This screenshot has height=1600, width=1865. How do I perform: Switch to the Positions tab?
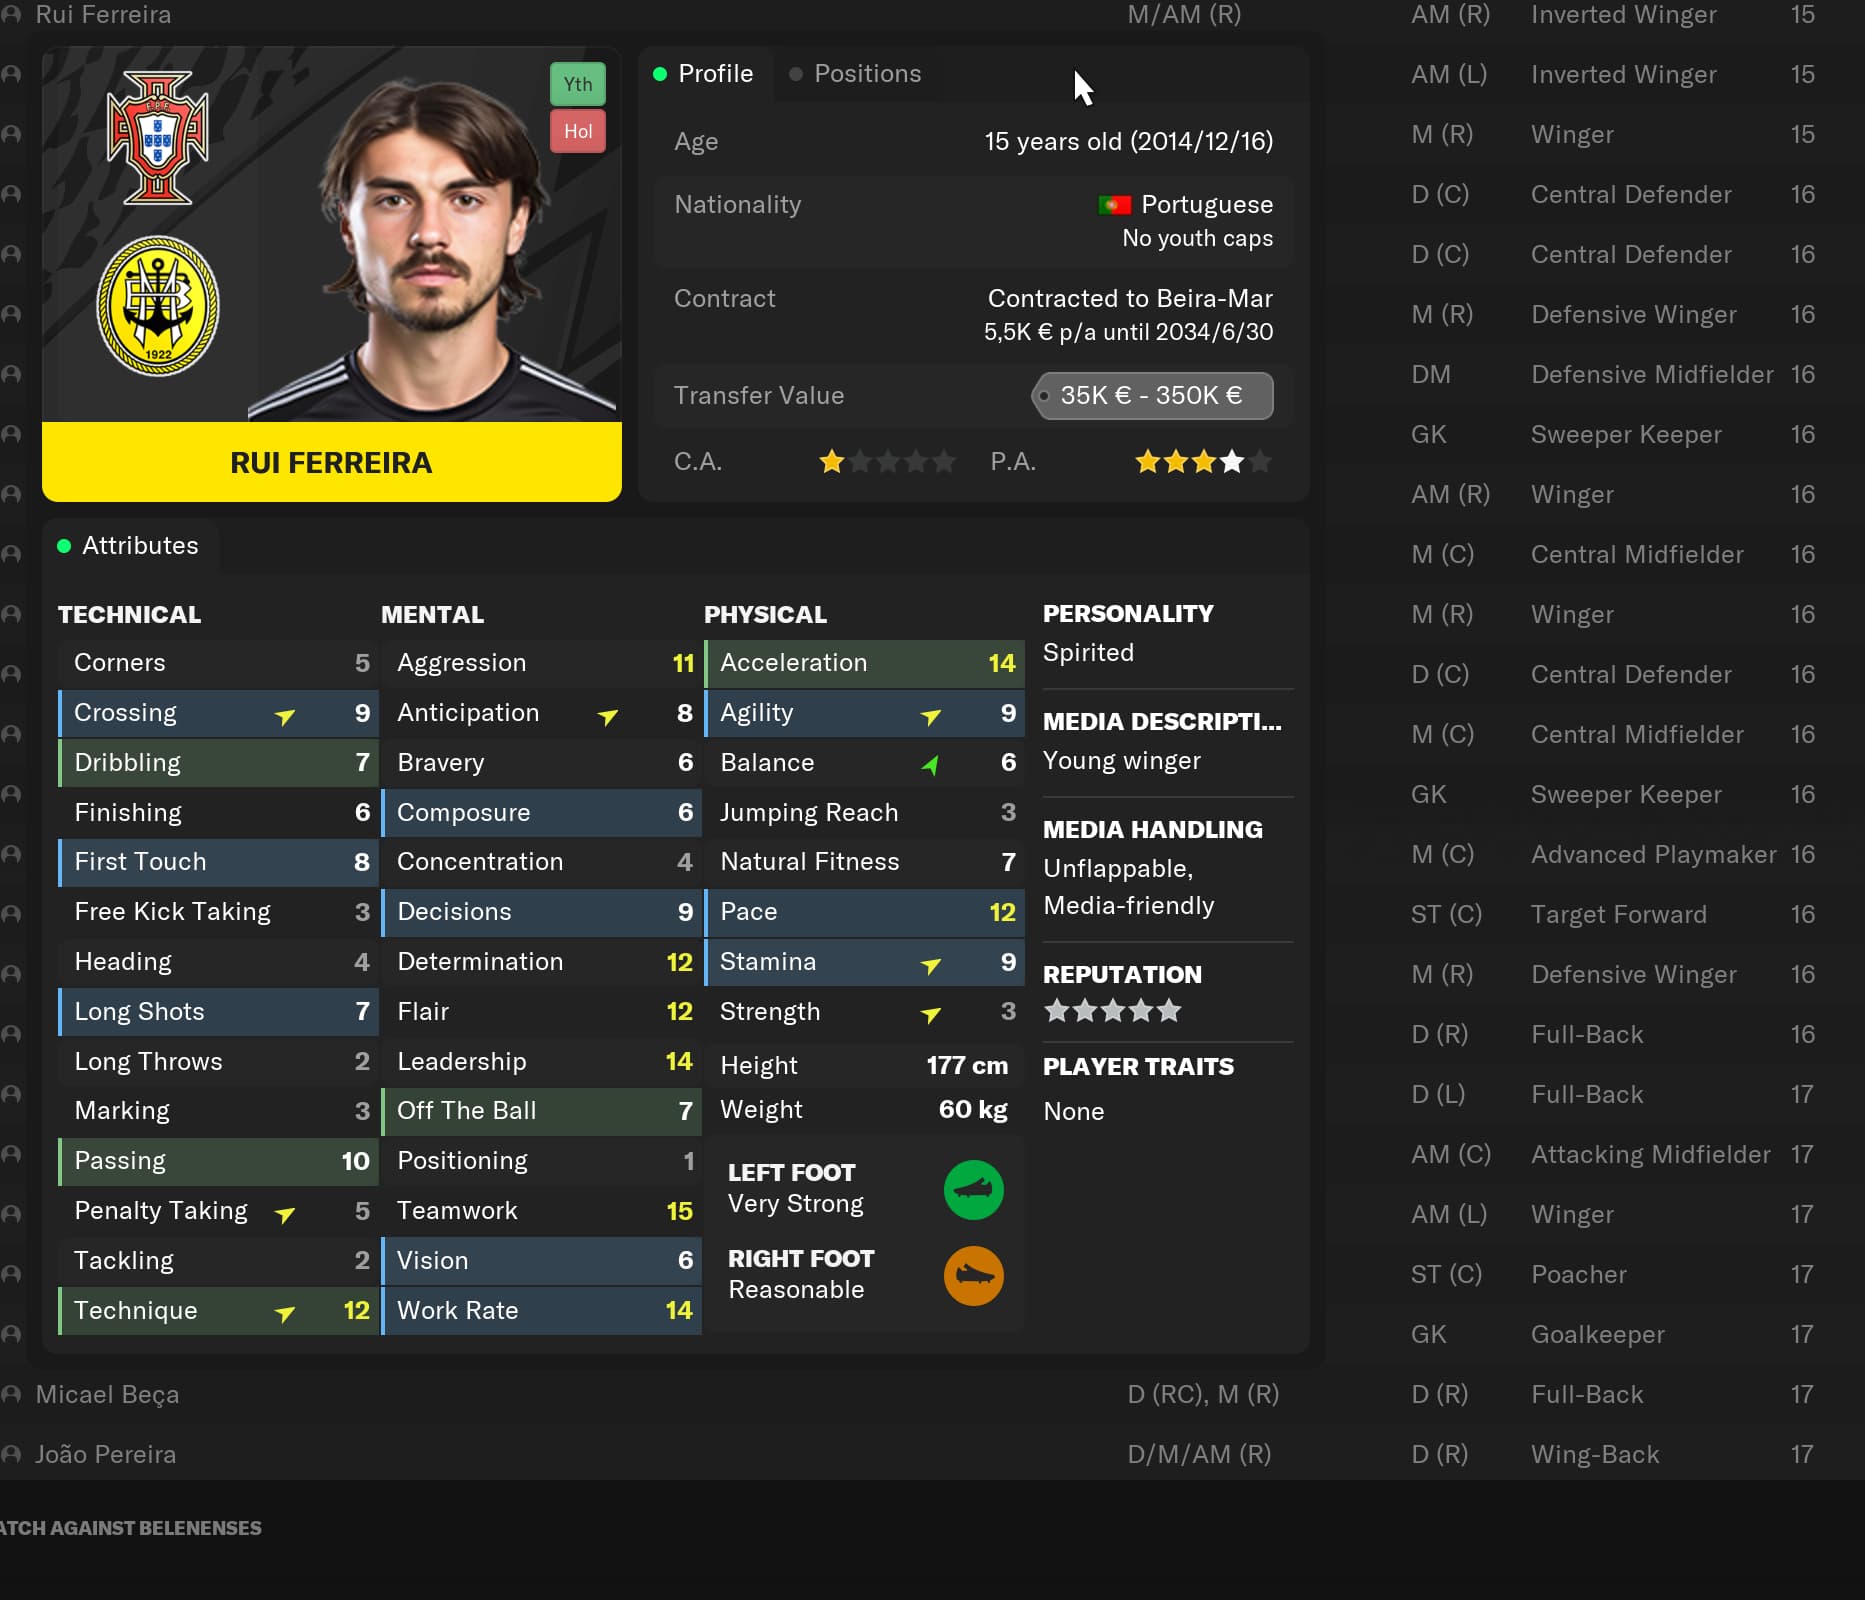(x=856, y=74)
